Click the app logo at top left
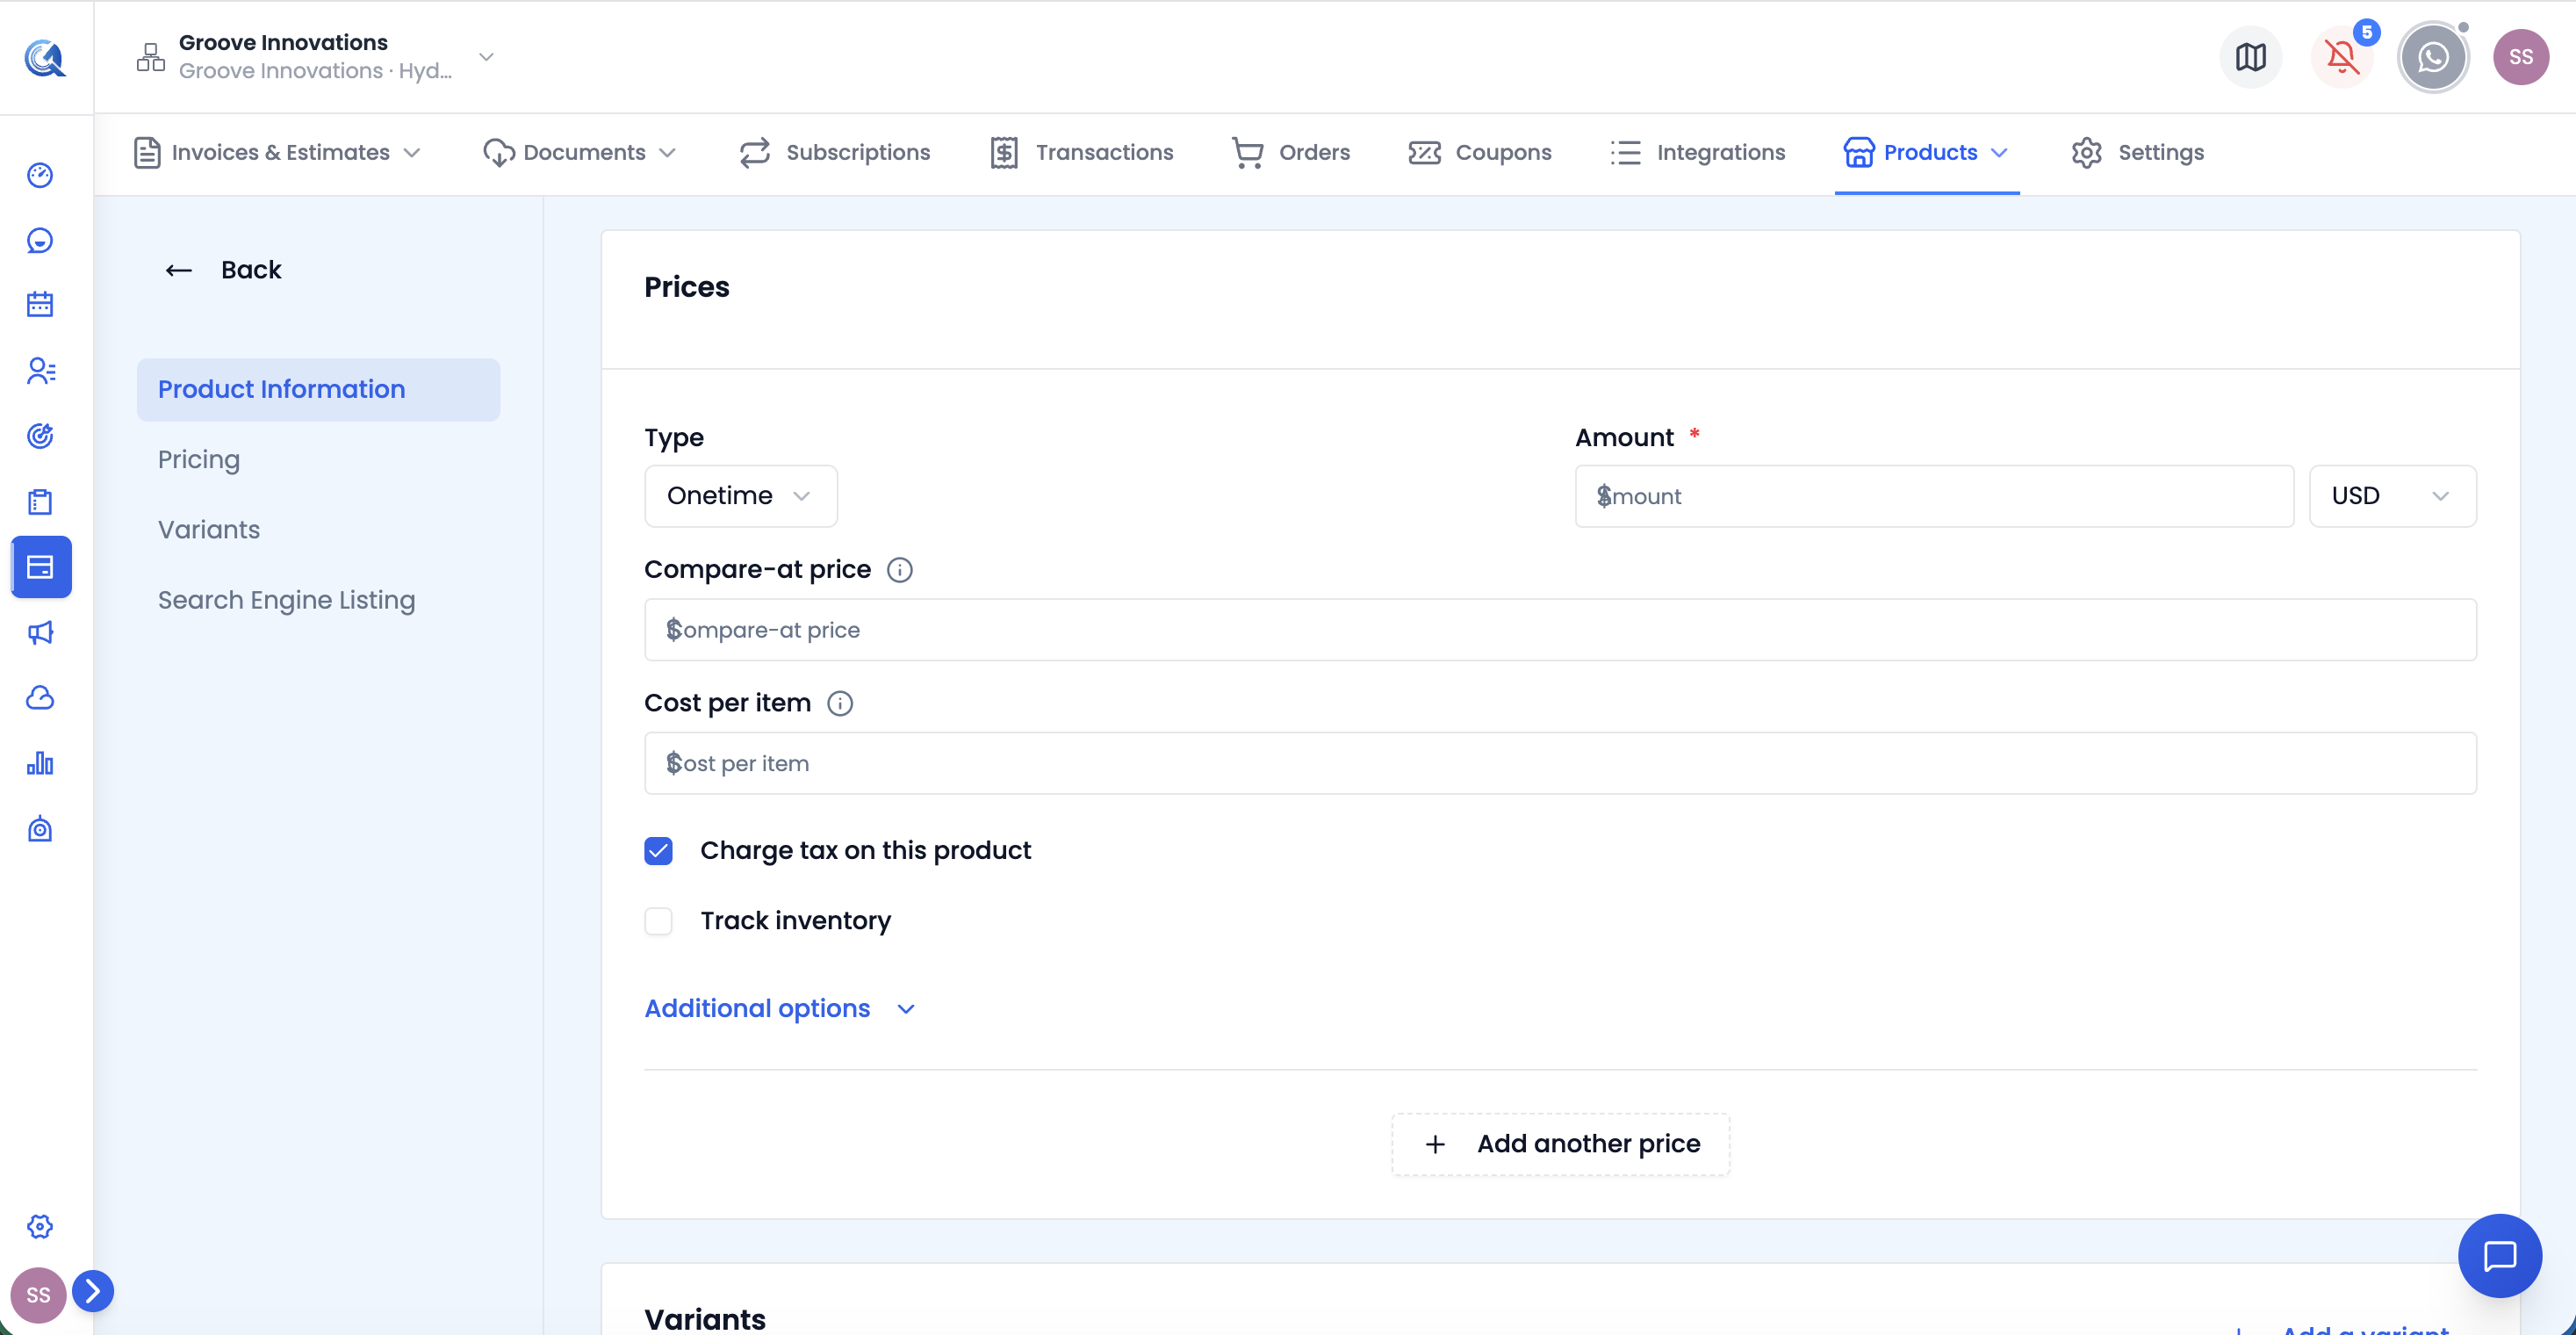 pos(45,58)
